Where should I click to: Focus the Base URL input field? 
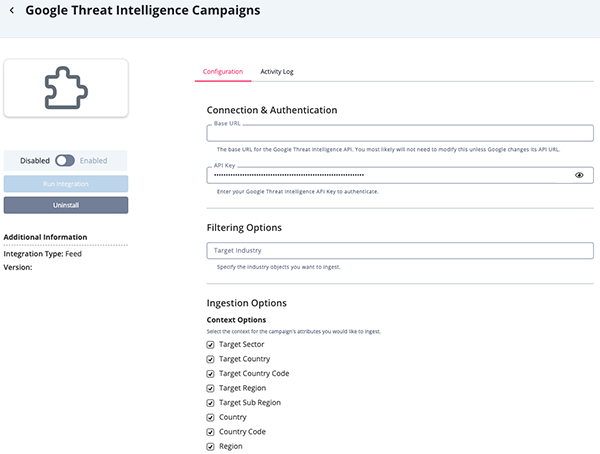point(400,133)
